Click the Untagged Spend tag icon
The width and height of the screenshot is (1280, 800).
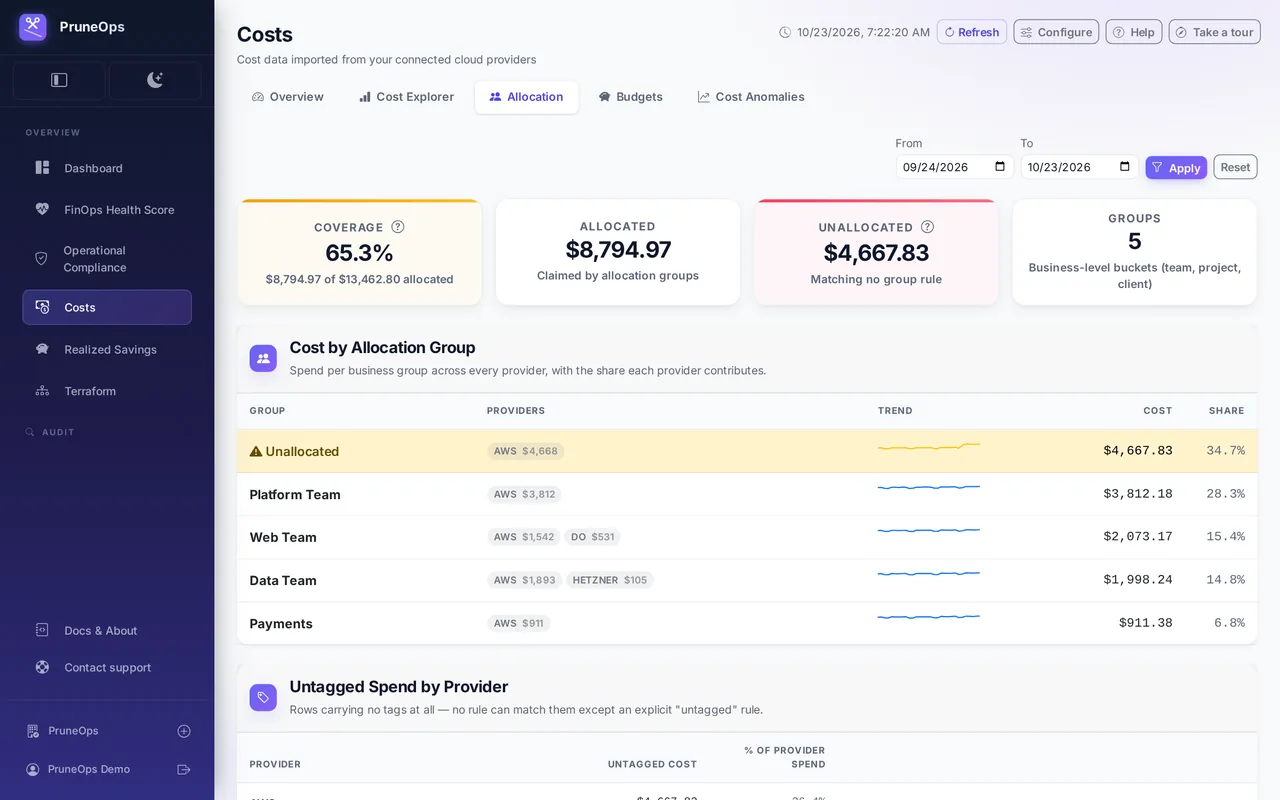point(263,697)
